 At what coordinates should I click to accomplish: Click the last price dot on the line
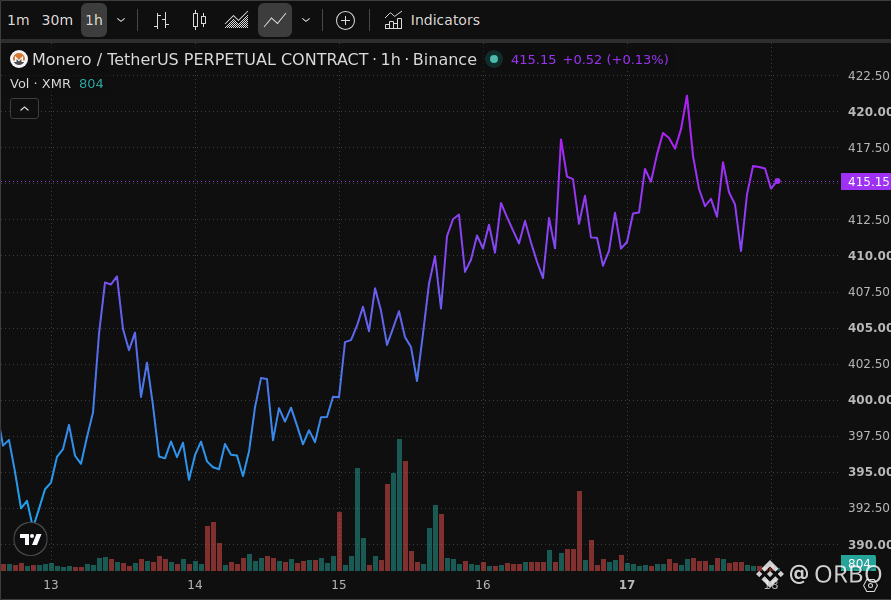pyautogui.click(x=777, y=181)
